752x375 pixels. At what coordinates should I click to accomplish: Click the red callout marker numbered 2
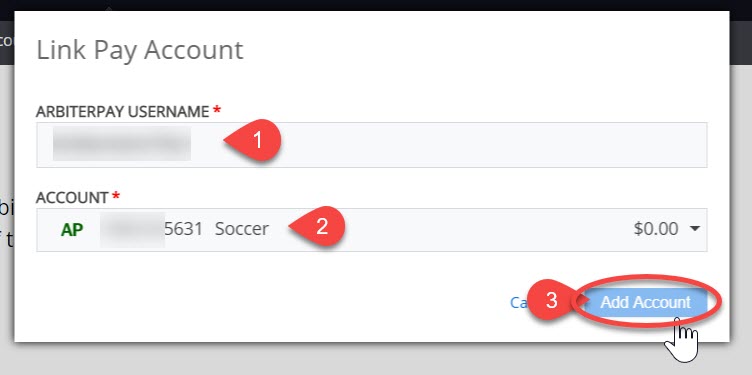[x=317, y=226]
